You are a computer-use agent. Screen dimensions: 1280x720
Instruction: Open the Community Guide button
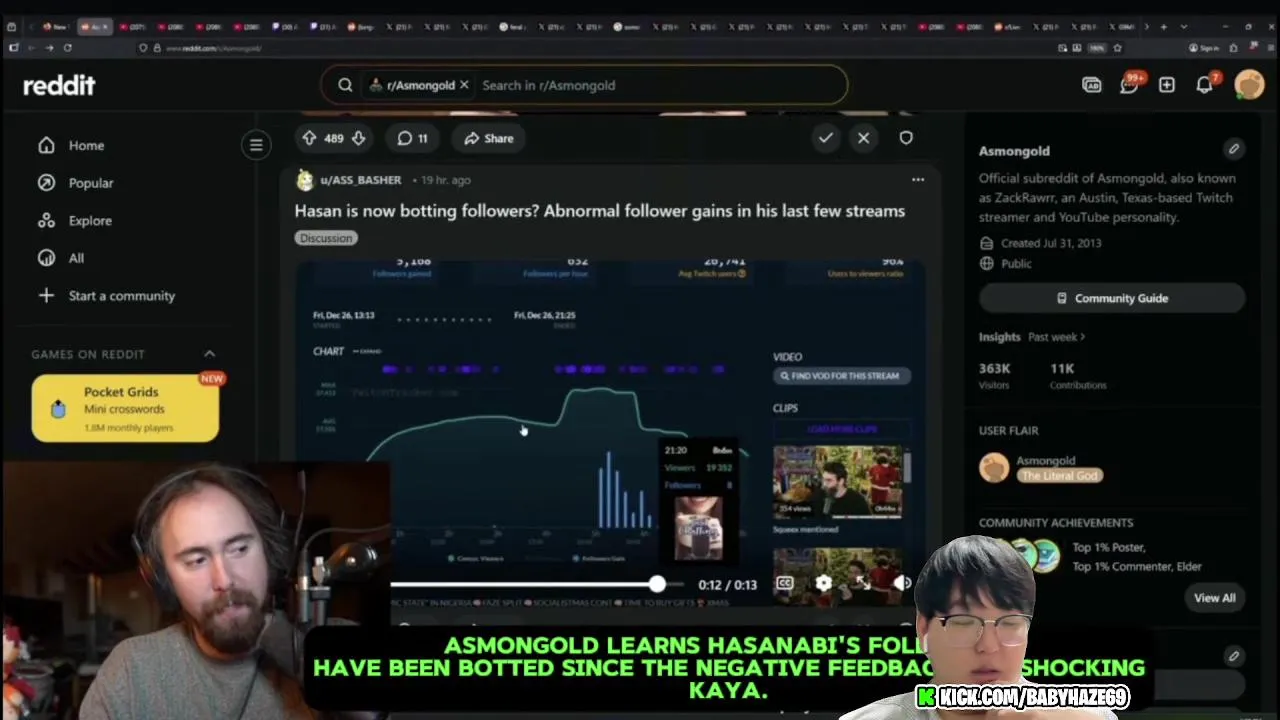[x=1112, y=298]
